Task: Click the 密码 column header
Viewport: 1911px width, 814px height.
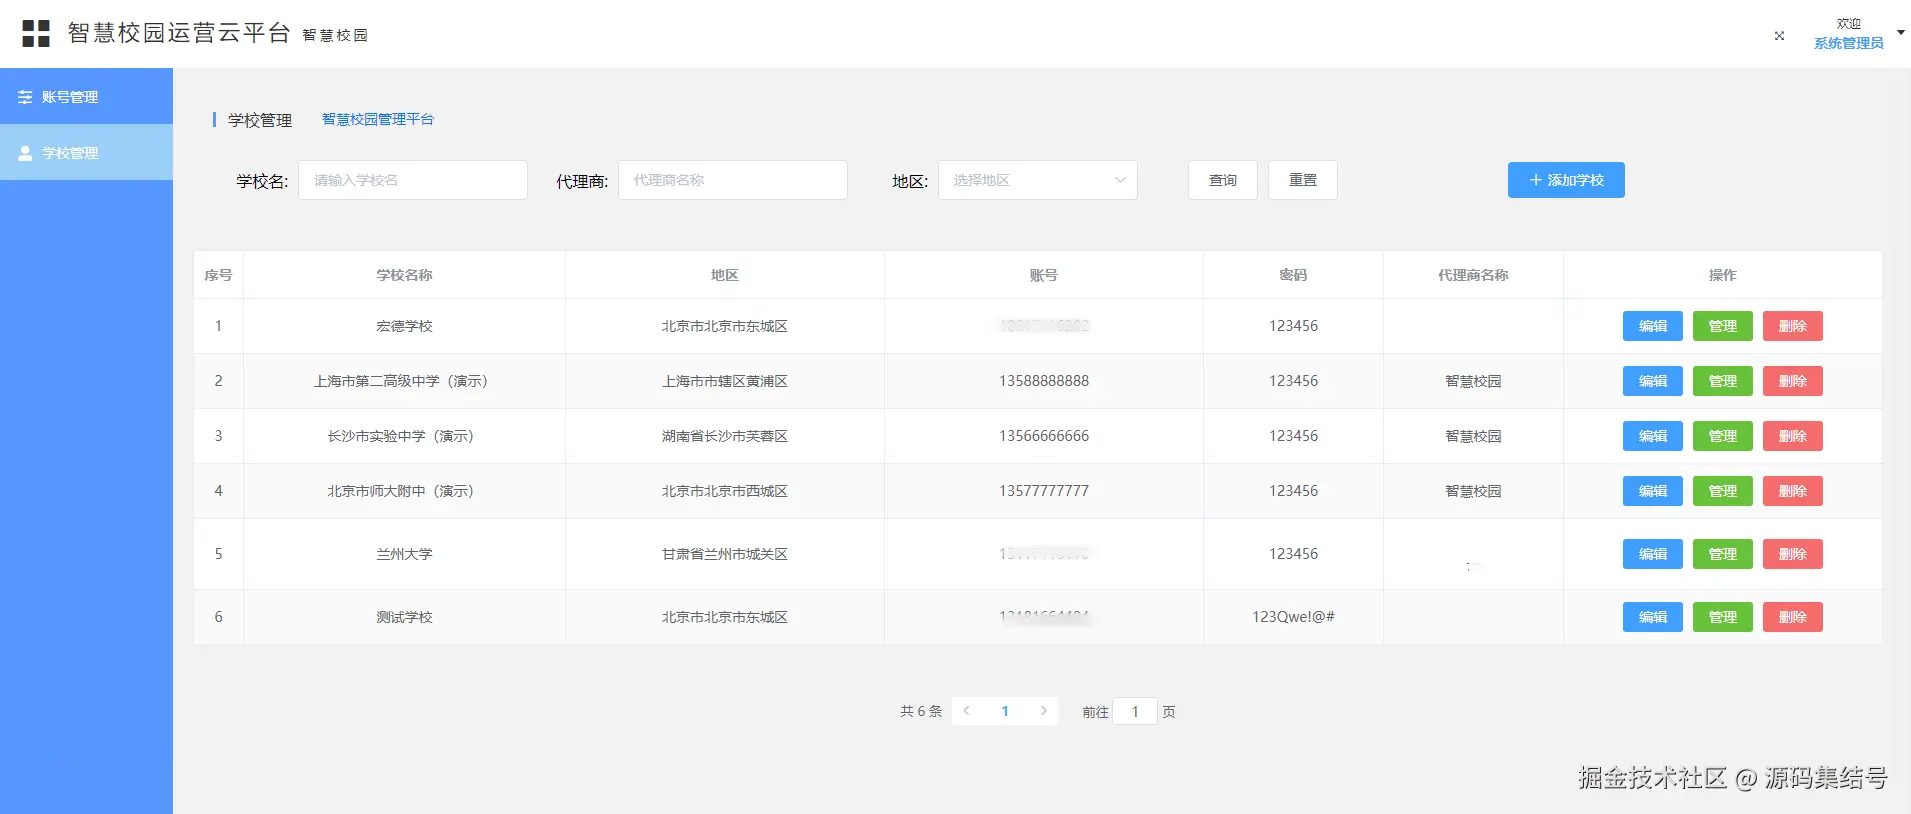Action: pos(1293,275)
